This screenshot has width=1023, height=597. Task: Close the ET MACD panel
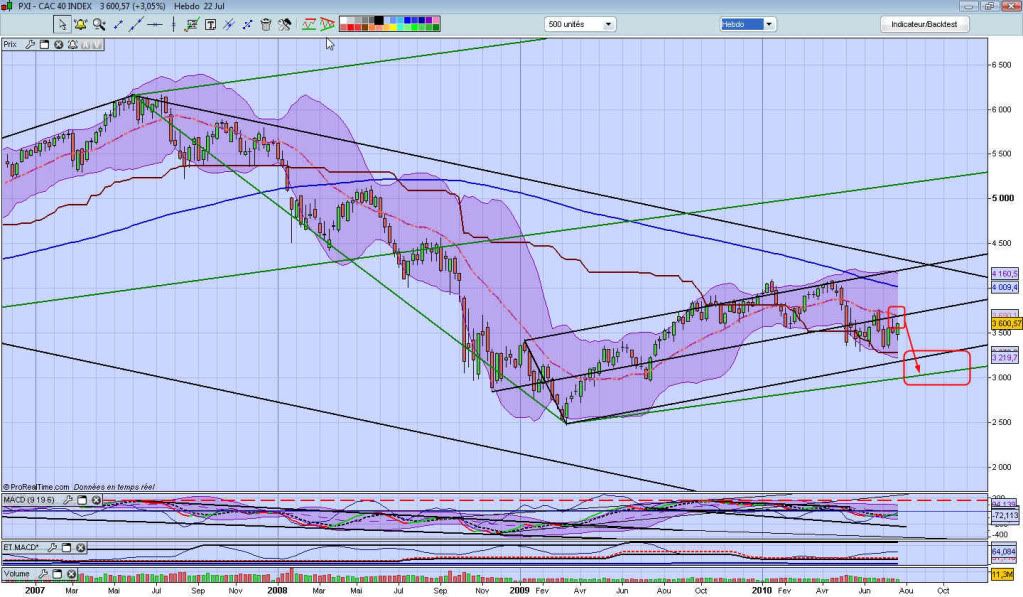[x=80, y=547]
